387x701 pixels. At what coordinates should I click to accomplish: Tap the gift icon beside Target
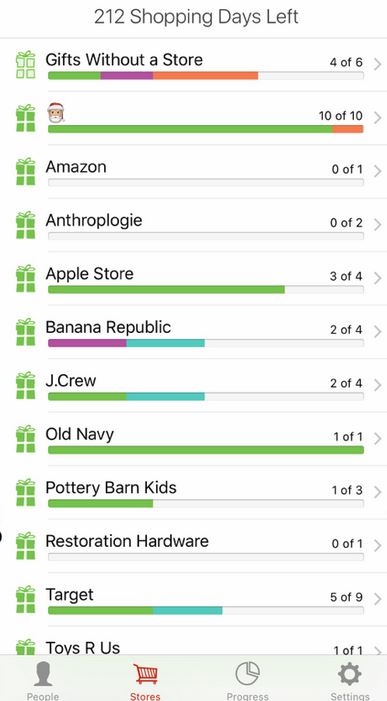(25, 599)
